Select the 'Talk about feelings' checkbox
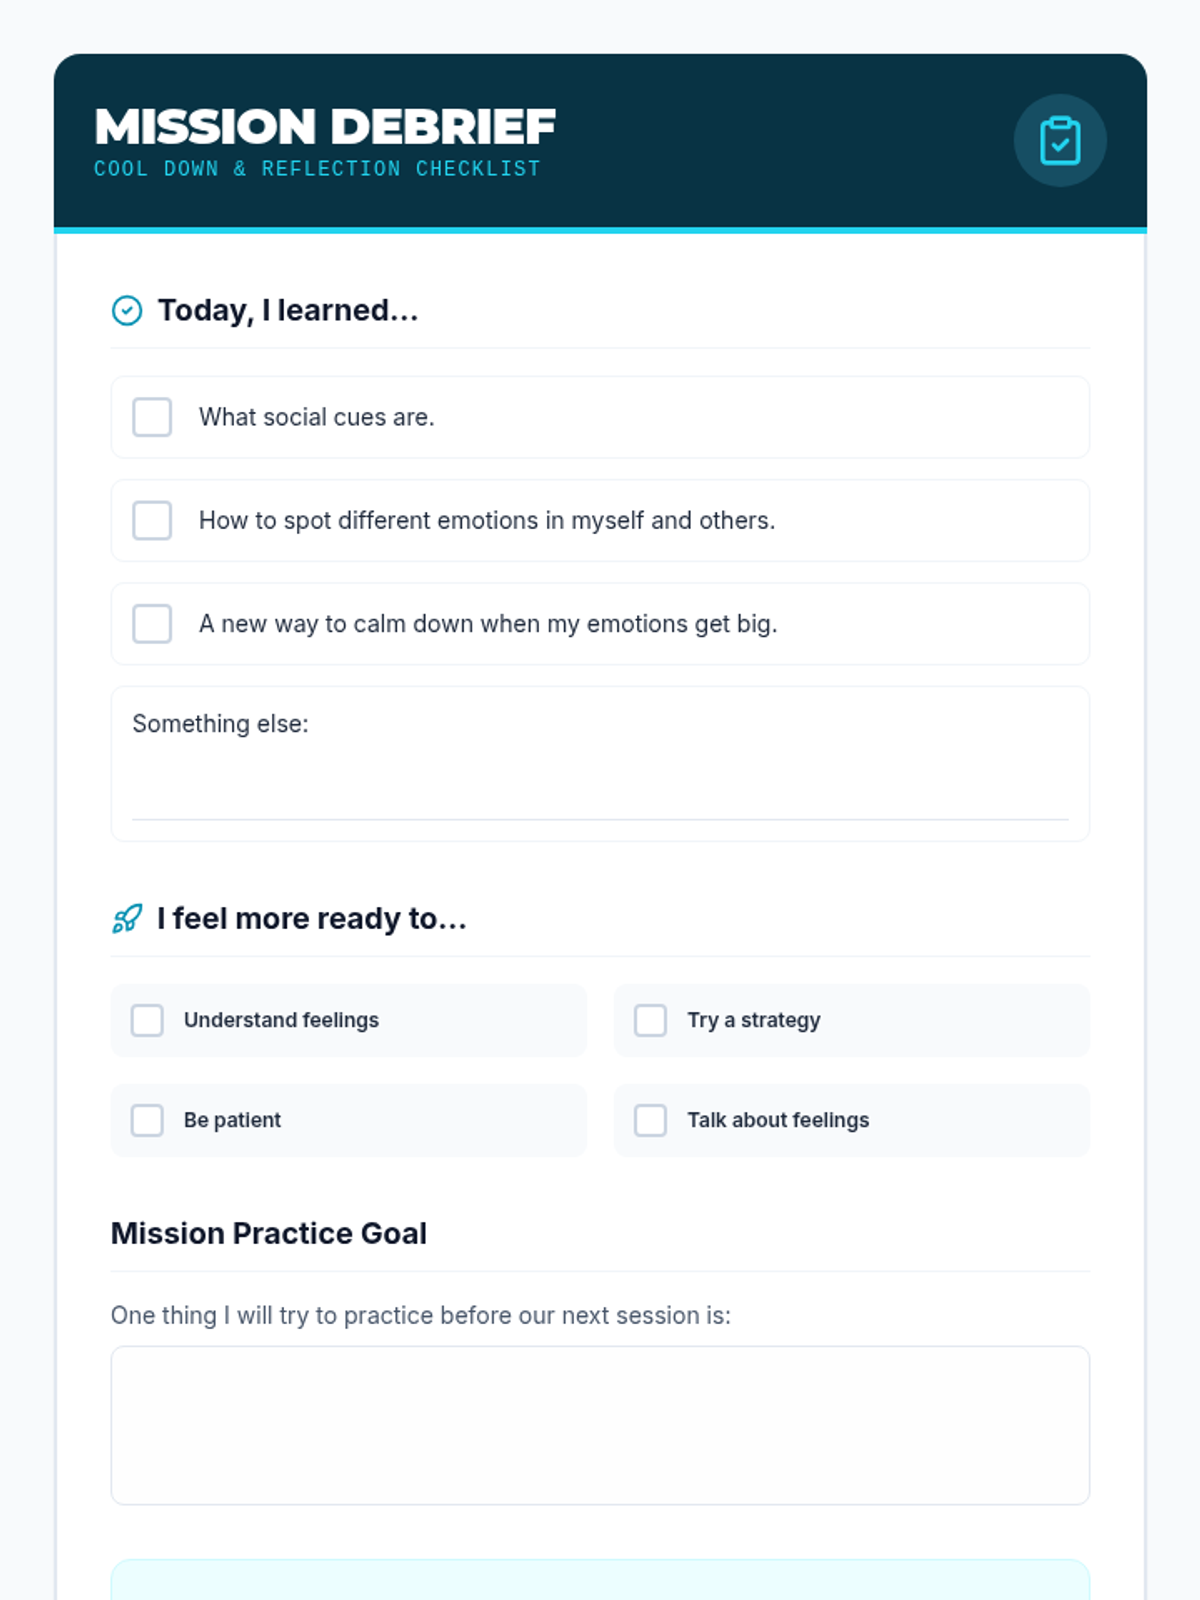The height and width of the screenshot is (1600, 1200). click(x=650, y=1120)
